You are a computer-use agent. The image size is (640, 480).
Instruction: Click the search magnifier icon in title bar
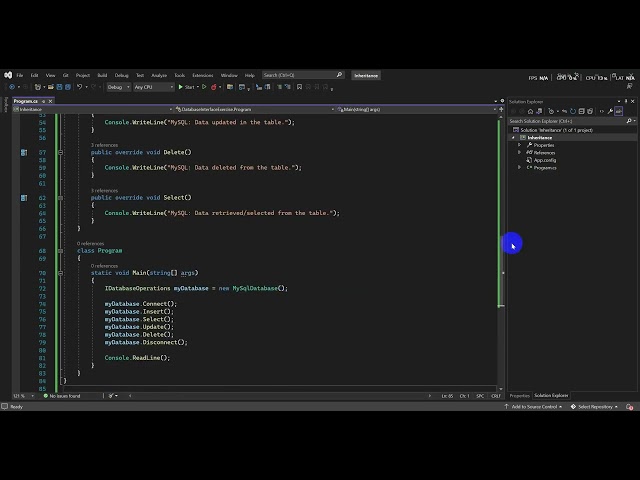tap(339, 75)
